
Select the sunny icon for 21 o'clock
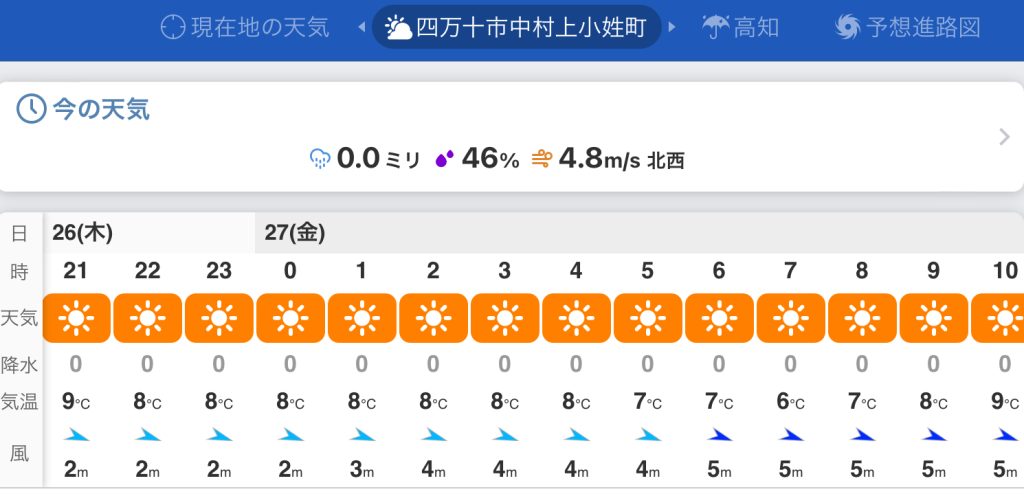[x=76, y=318]
